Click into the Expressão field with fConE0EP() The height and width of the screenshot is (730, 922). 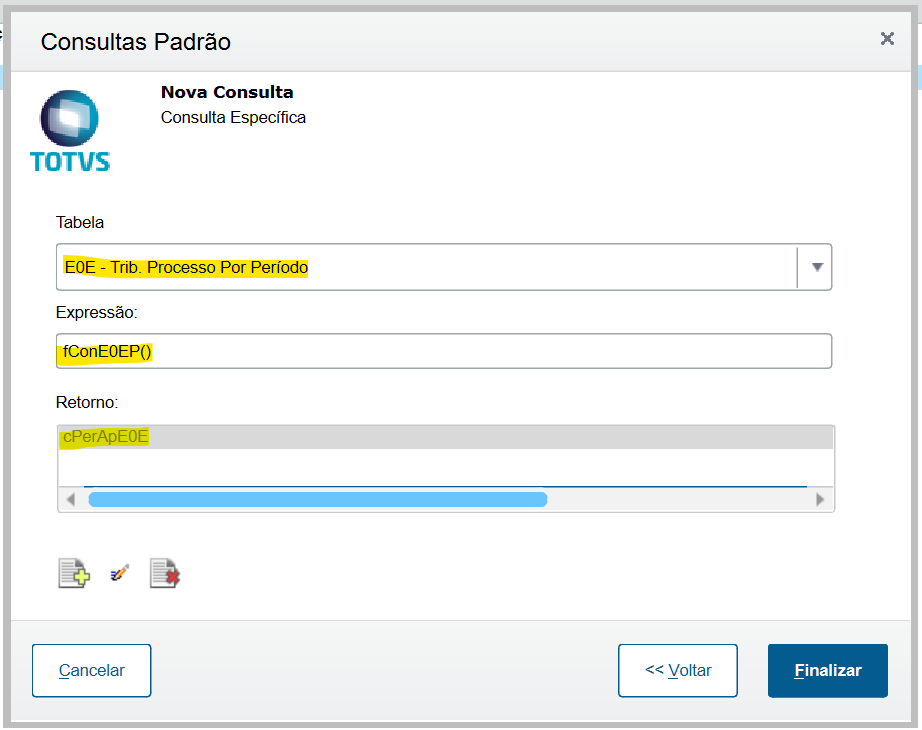tap(444, 351)
